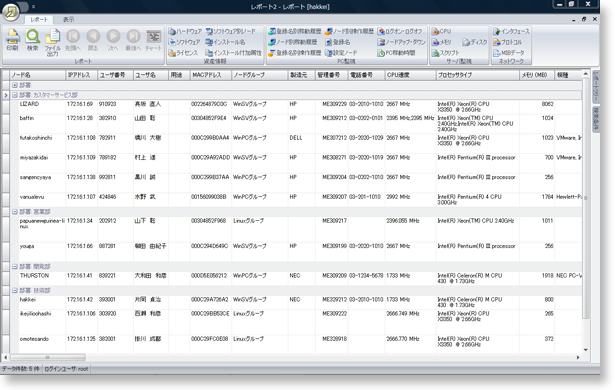This screenshot has height=390, width=615.
Task: Open the スクリプト script report
Action: click(x=445, y=53)
